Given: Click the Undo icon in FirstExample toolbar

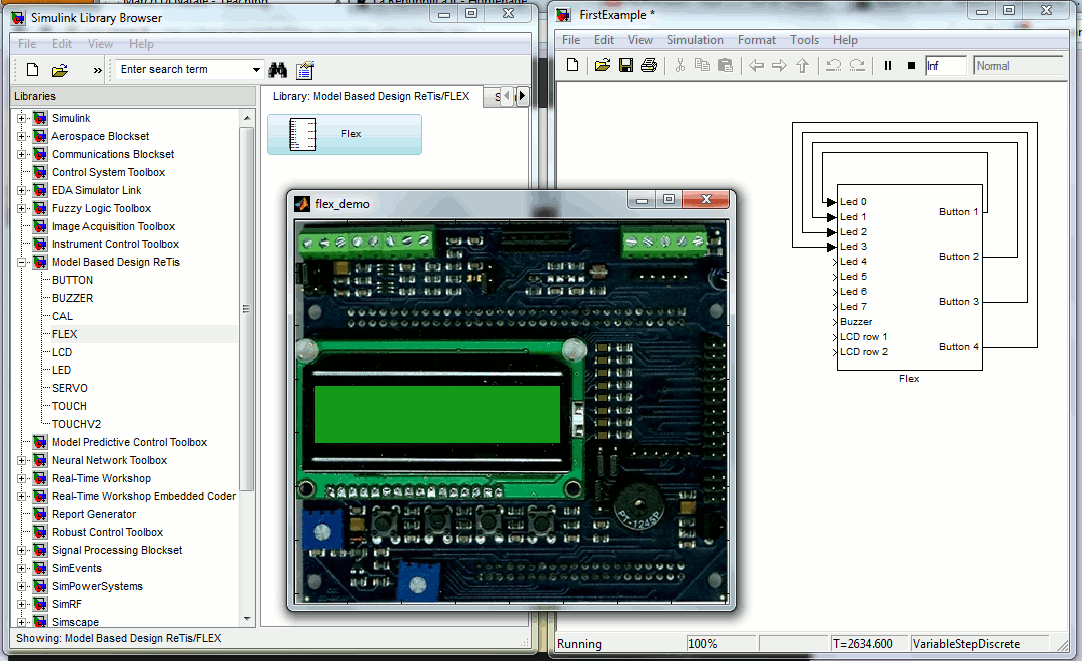Looking at the screenshot, I should [x=834, y=66].
